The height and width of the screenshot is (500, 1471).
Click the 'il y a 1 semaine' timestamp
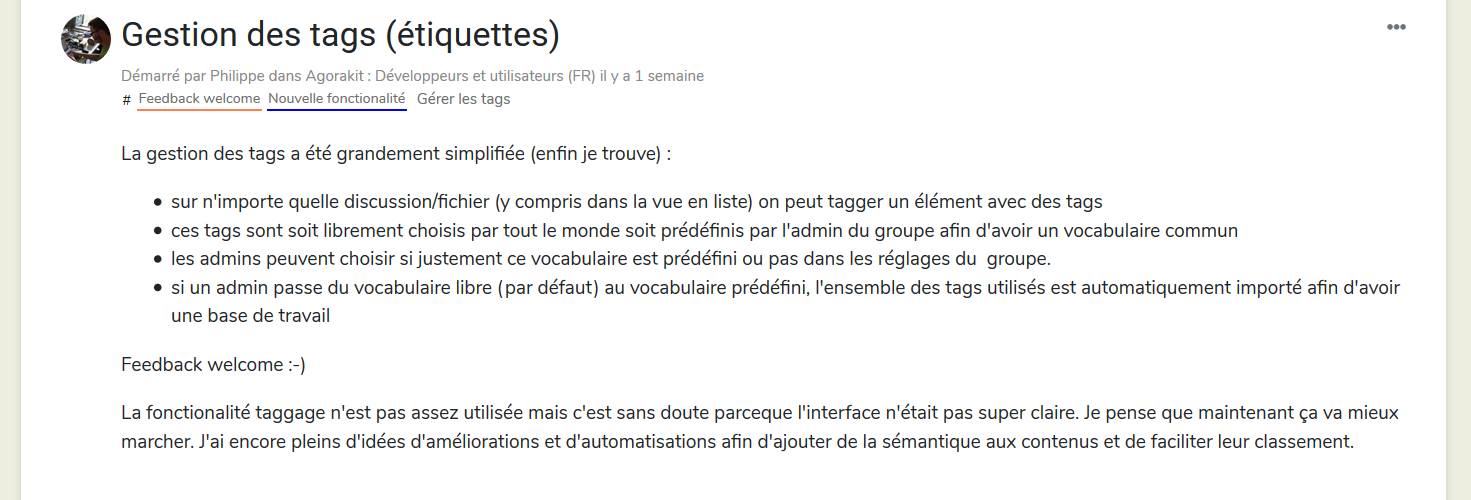click(x=652, y=76)
